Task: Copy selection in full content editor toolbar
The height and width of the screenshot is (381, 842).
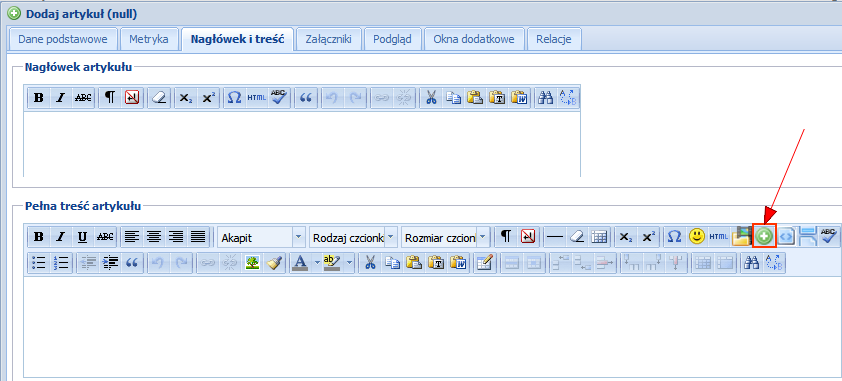Action: point(392,262)
